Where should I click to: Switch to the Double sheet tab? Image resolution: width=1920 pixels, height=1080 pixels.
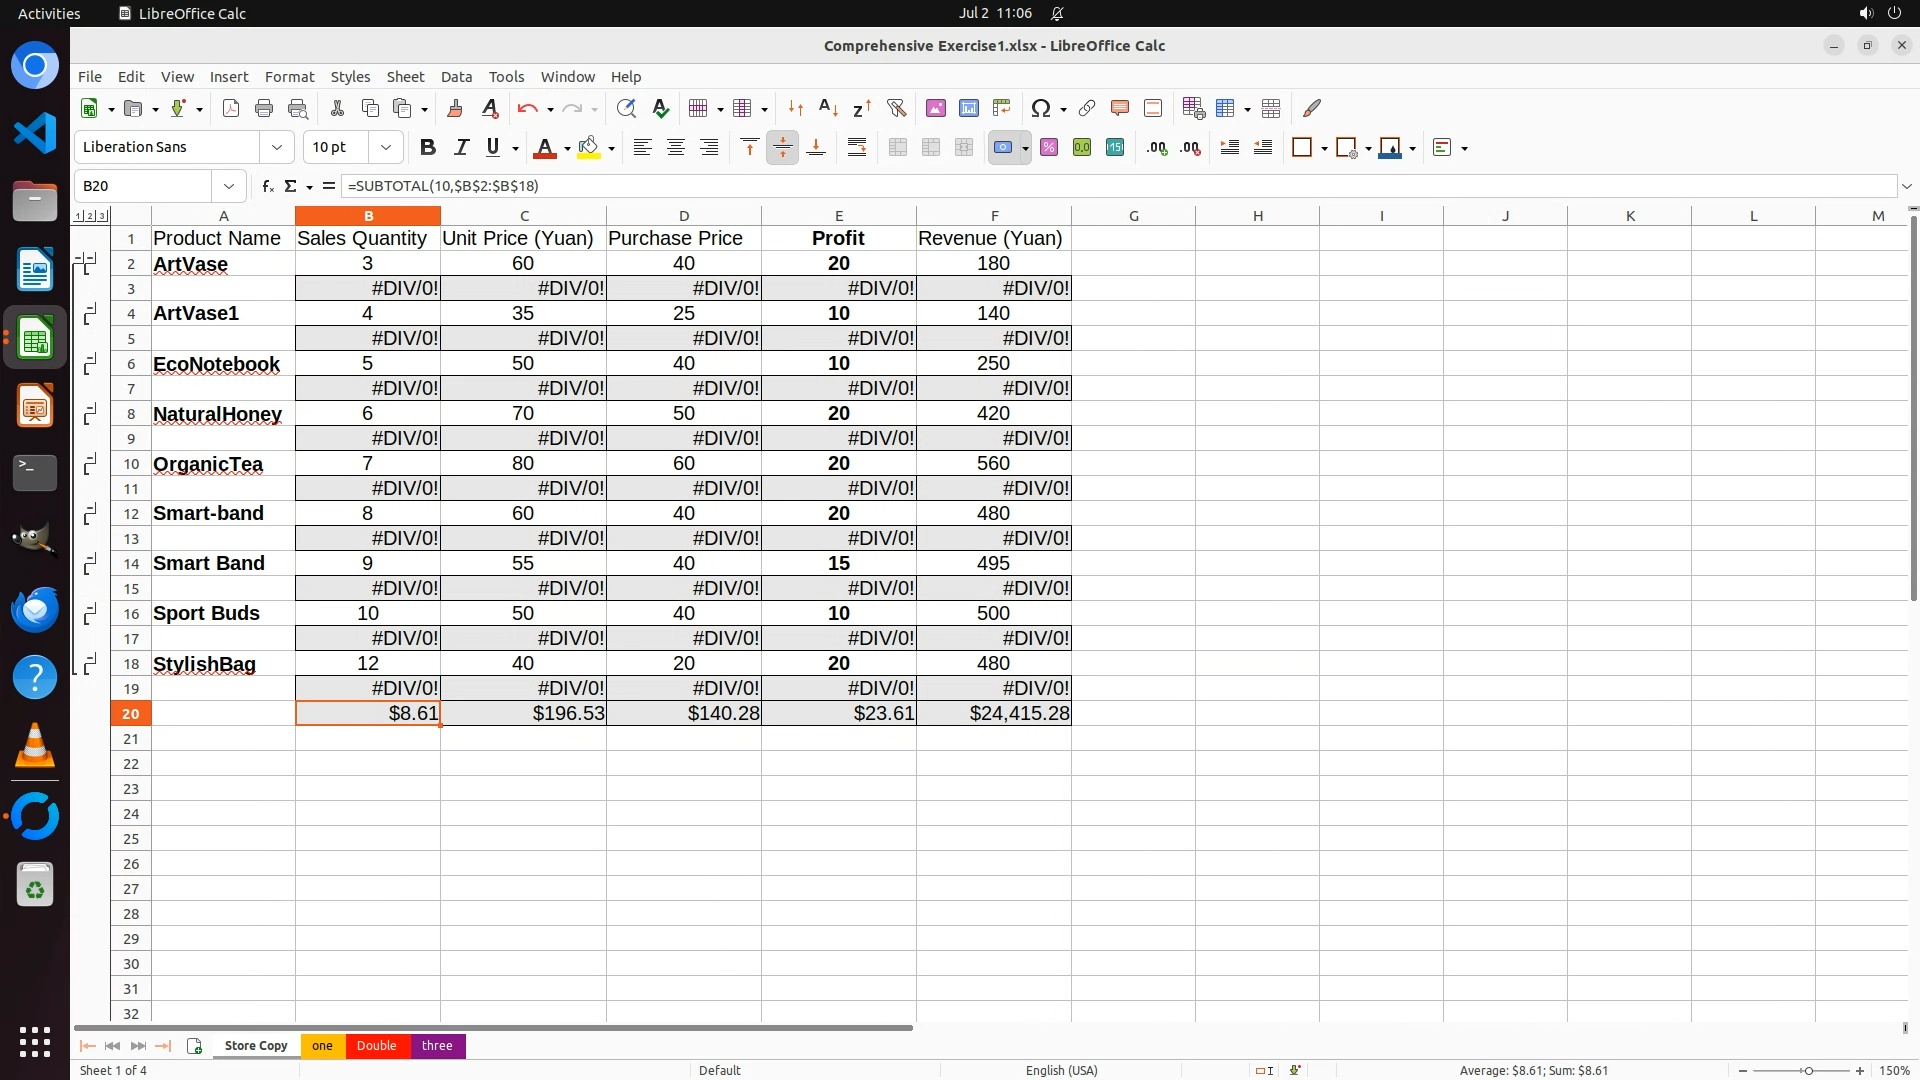(376, 1046)
